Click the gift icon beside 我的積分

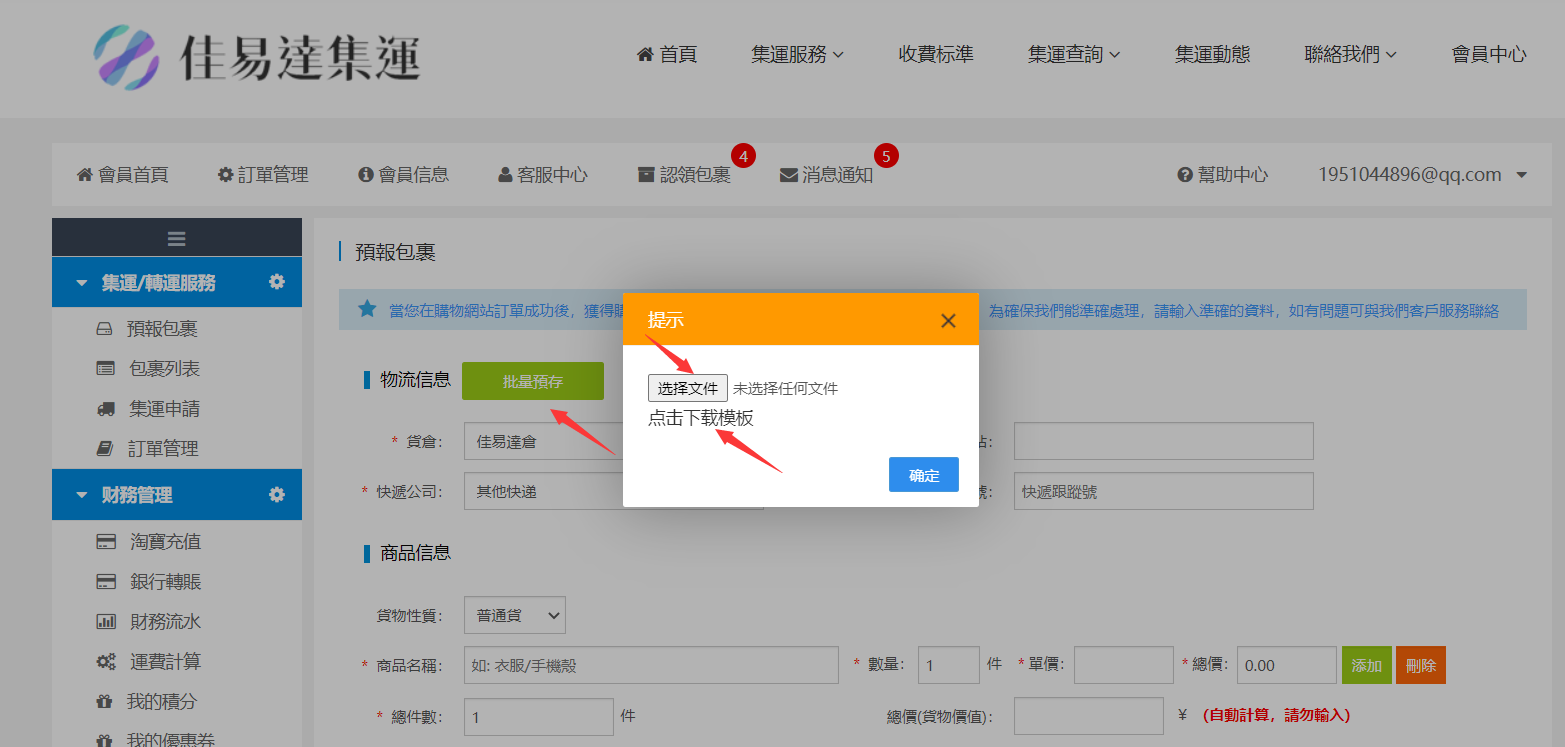coord(104,702)
